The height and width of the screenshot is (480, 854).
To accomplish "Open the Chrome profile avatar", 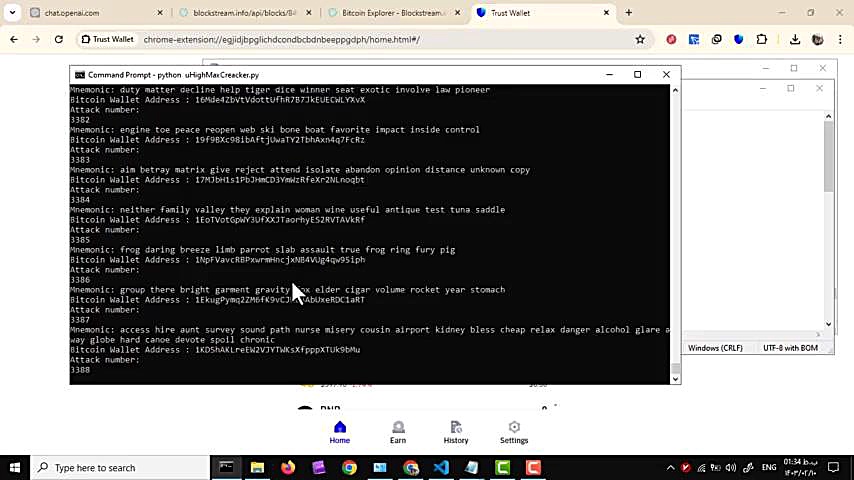I will point(818,39).
